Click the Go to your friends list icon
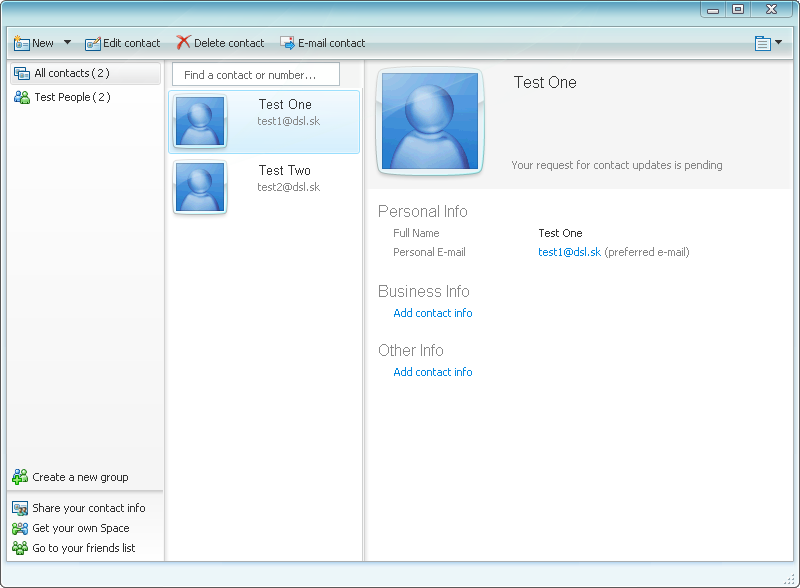This screenshot has height=588, width=800. click(20, 548)
